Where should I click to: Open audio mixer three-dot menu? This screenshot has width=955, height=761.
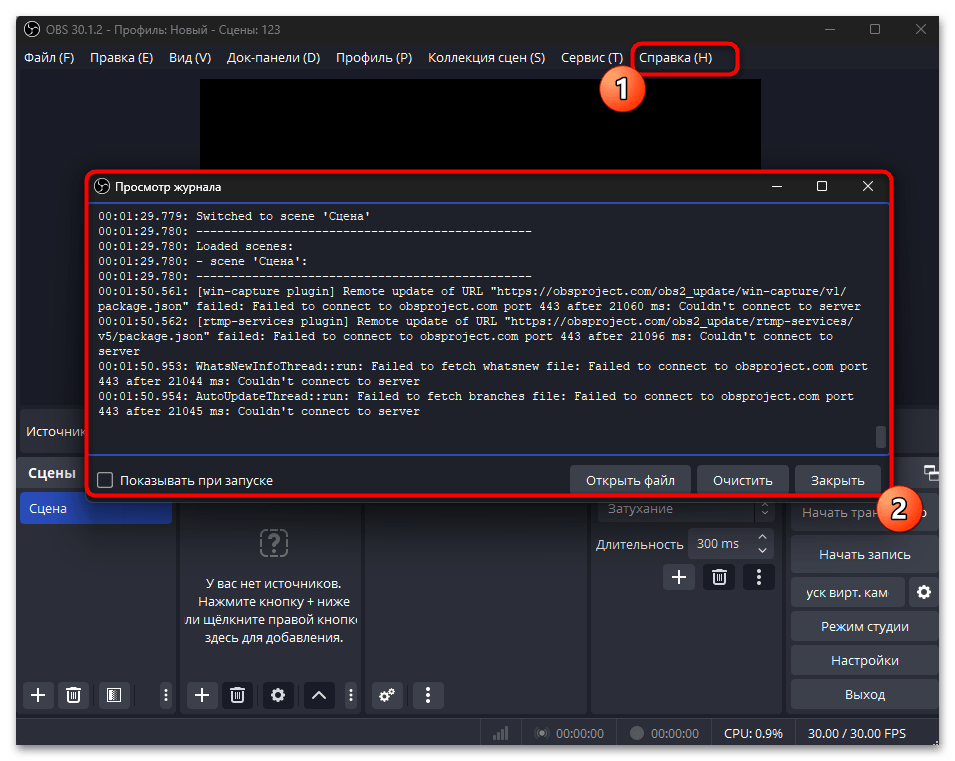coord(428,695)
